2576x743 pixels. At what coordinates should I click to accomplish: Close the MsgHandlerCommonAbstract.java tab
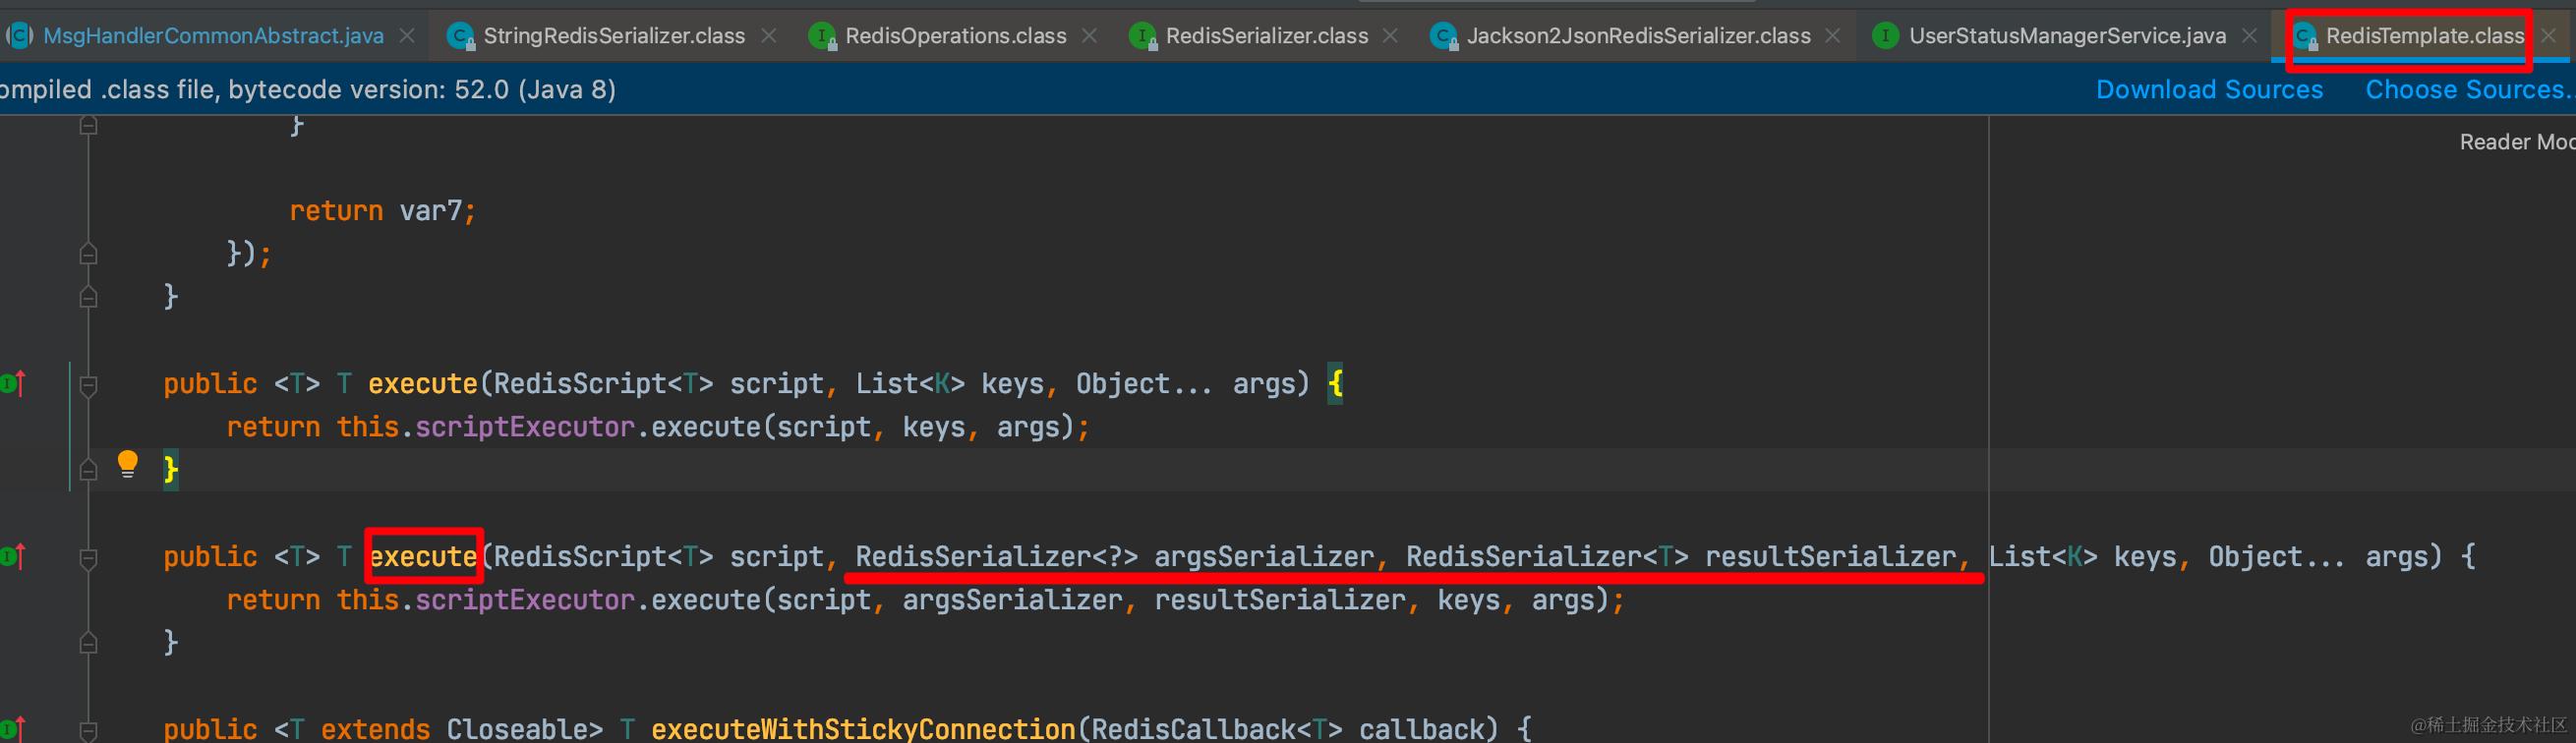click(x=407, y=36)
